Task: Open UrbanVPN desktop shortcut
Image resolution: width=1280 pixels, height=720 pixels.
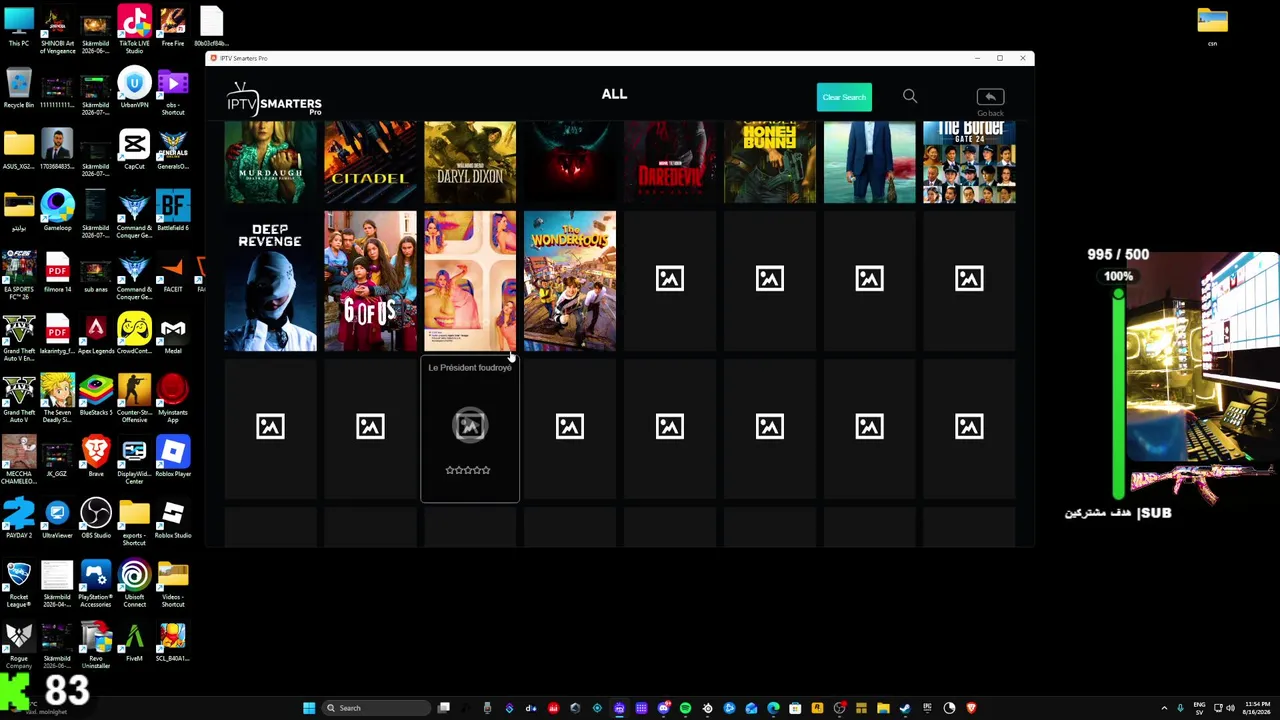Action: (x=134, y=88)
